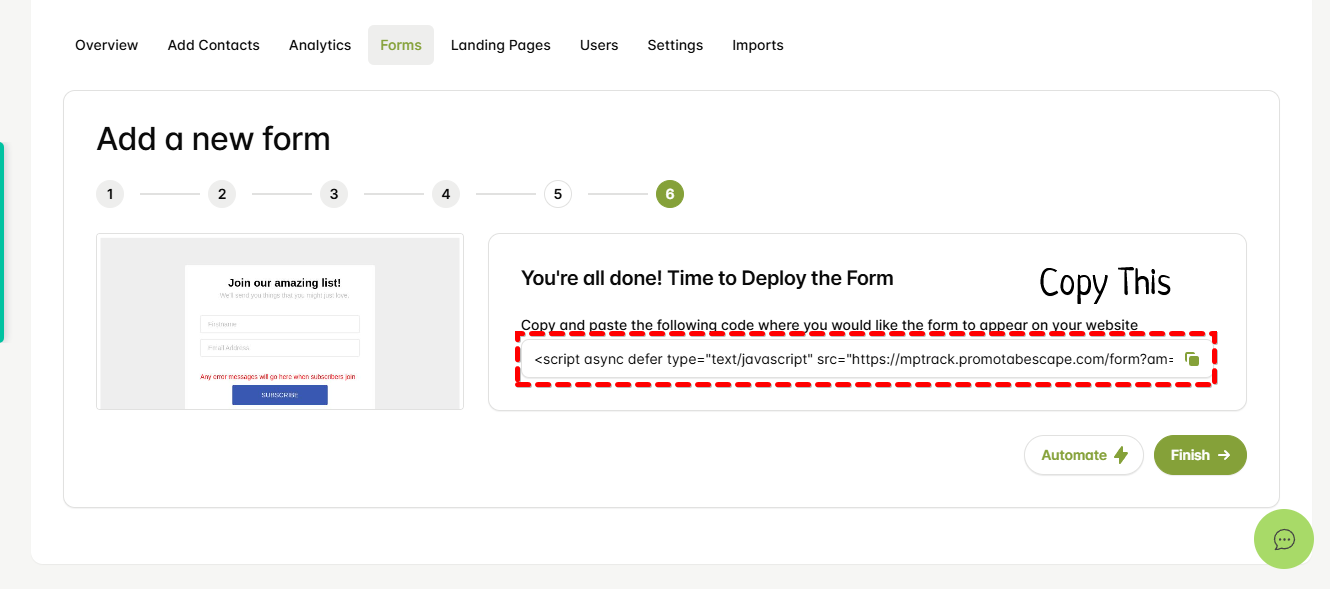Click the Automate button with the lightning icon
The width and height of the screenshot is (1330, 589).
tap(1083, 455)
